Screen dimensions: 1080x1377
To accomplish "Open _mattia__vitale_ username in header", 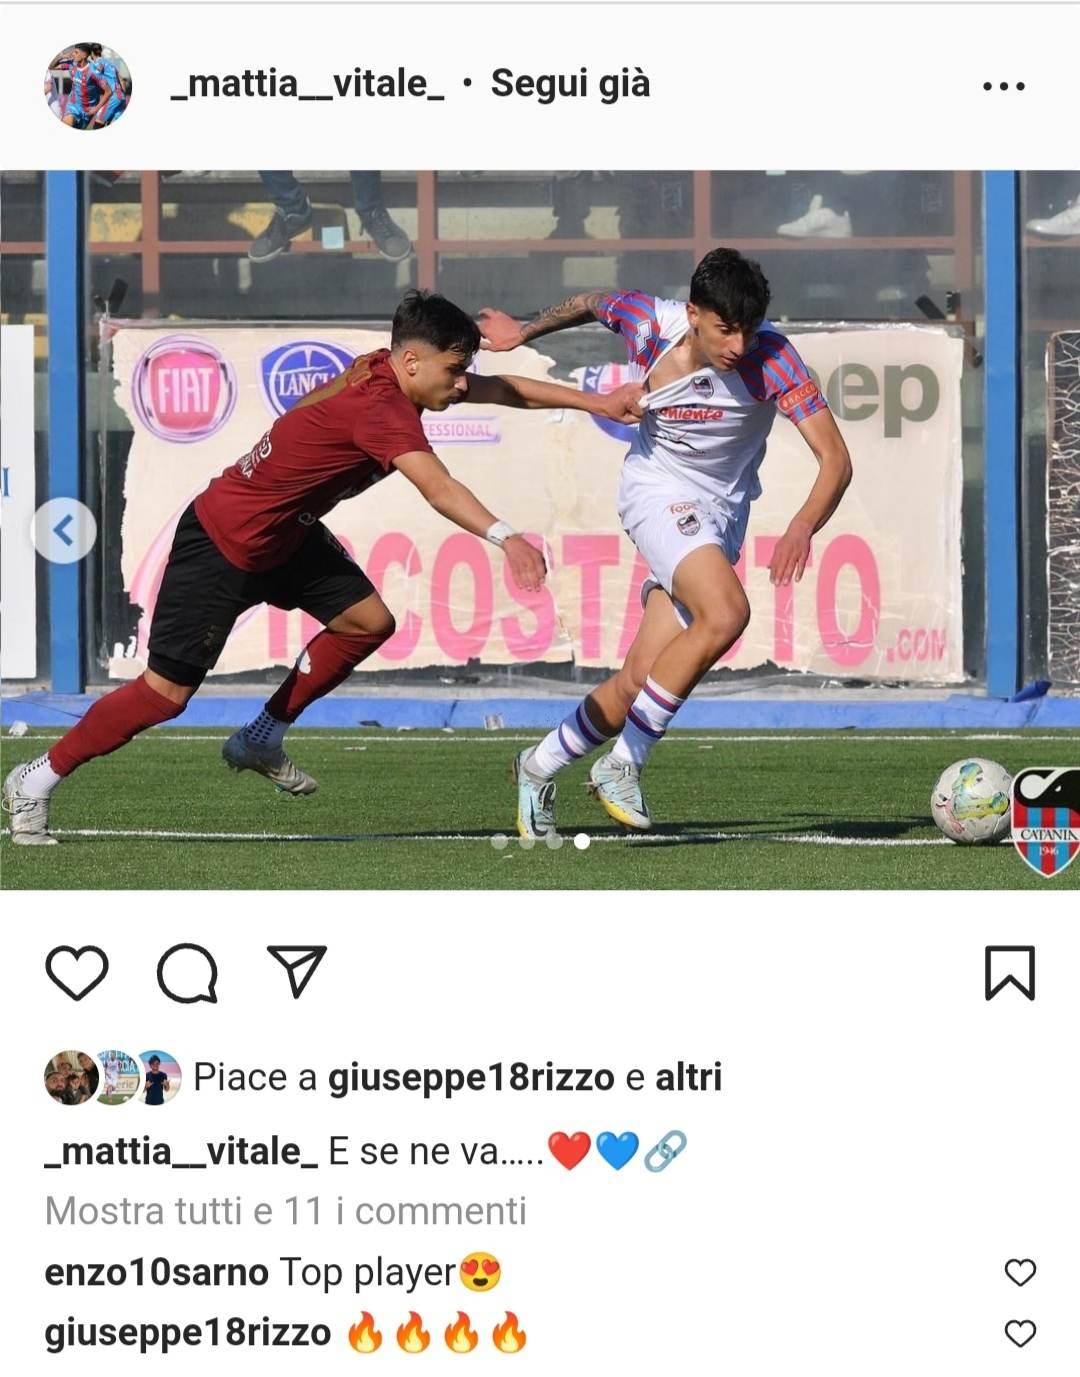I will point(308,84).
